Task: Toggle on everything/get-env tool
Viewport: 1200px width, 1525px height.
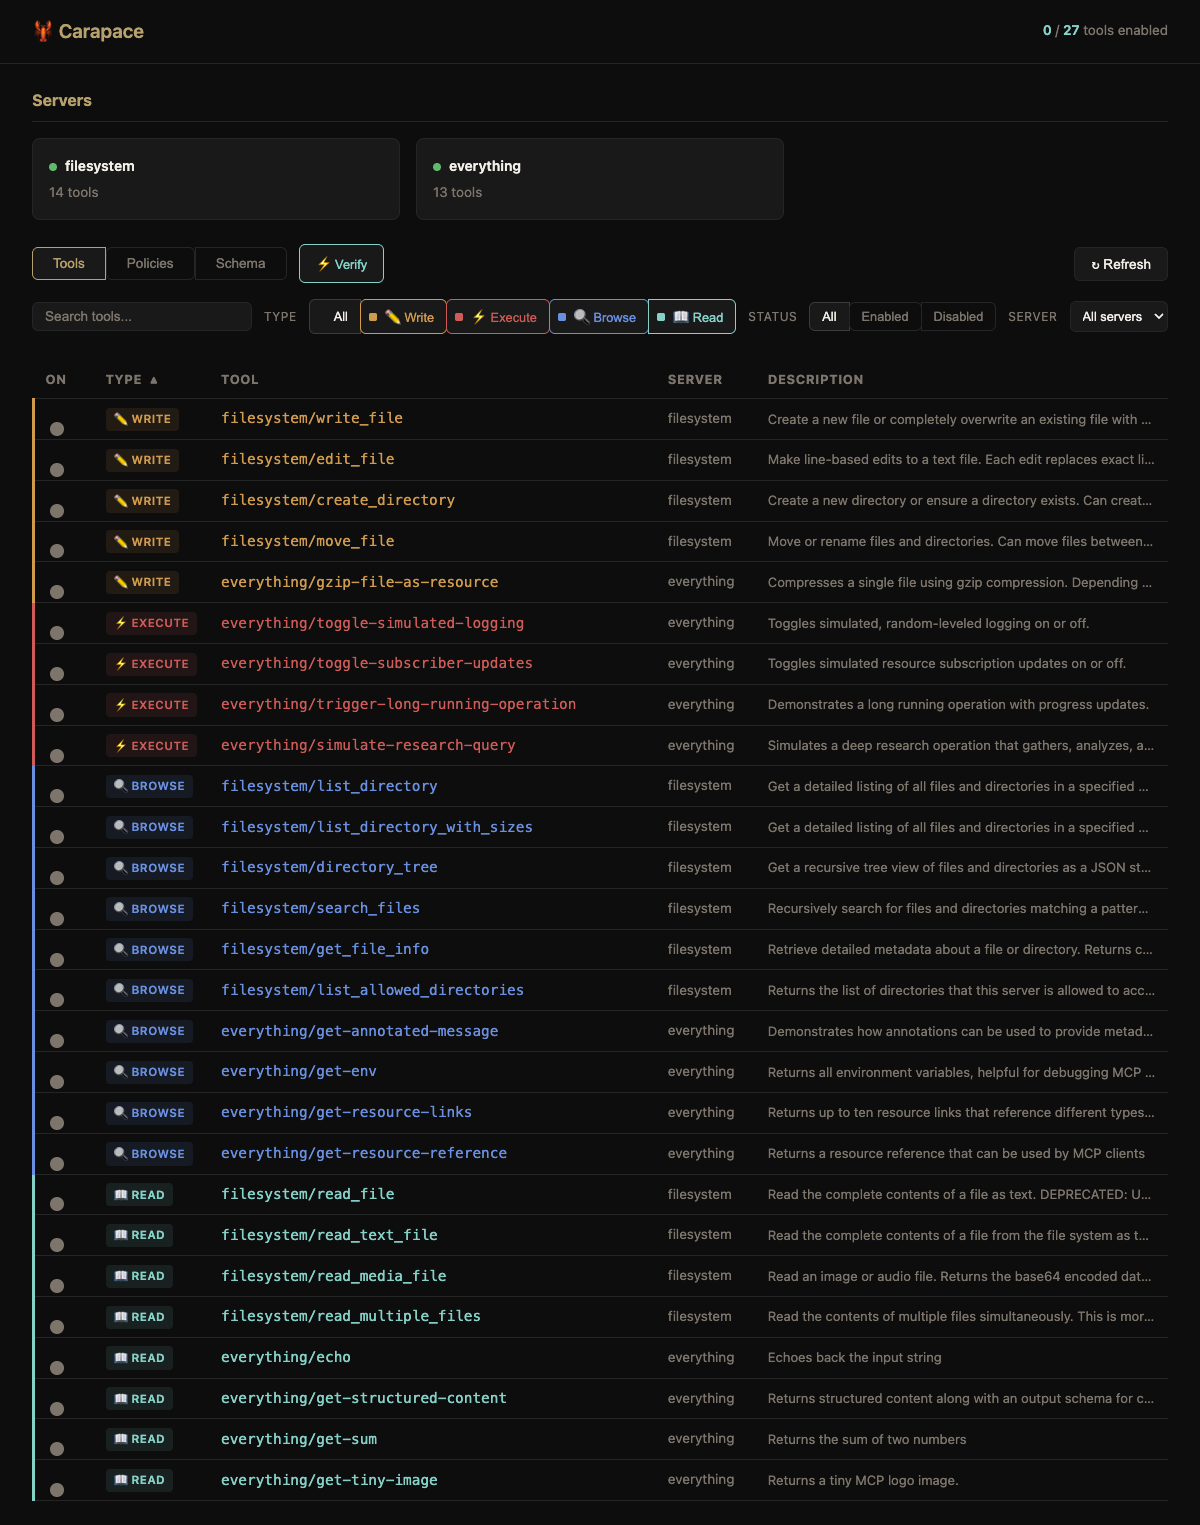Action: coord(57,1081)
